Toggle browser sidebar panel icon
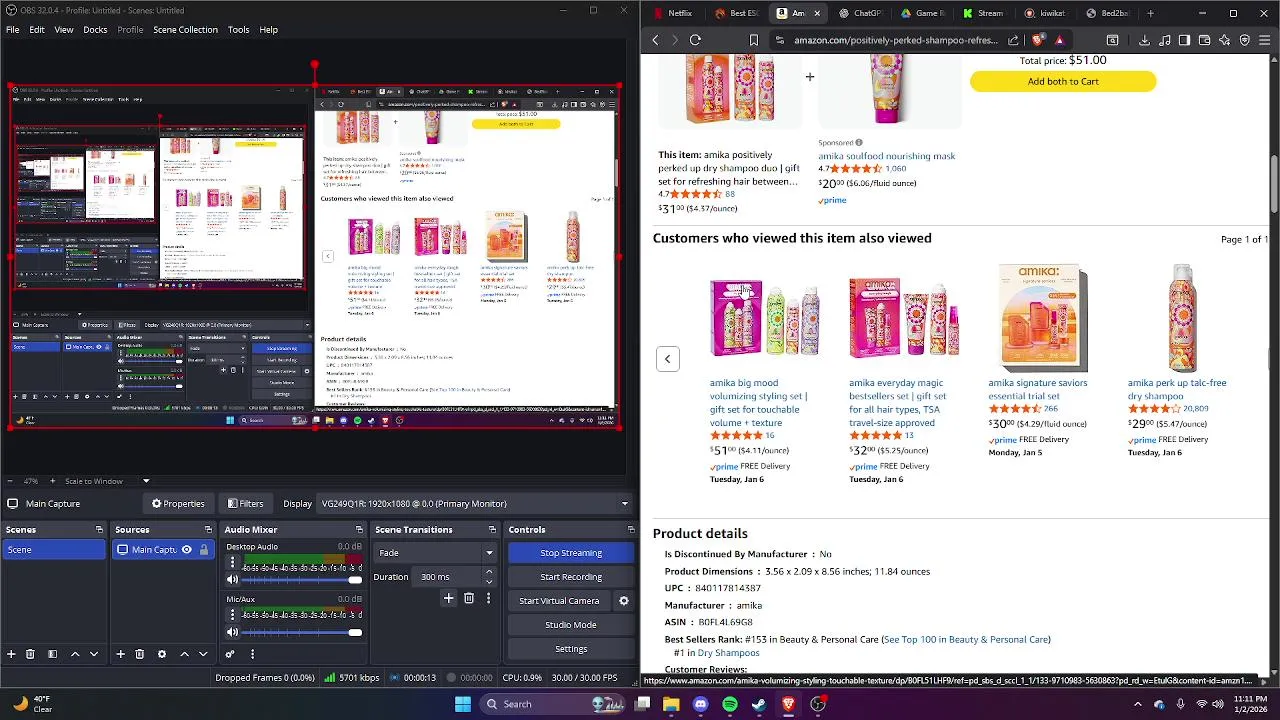Screen dimensions: 1280x720 [1184, 40]
